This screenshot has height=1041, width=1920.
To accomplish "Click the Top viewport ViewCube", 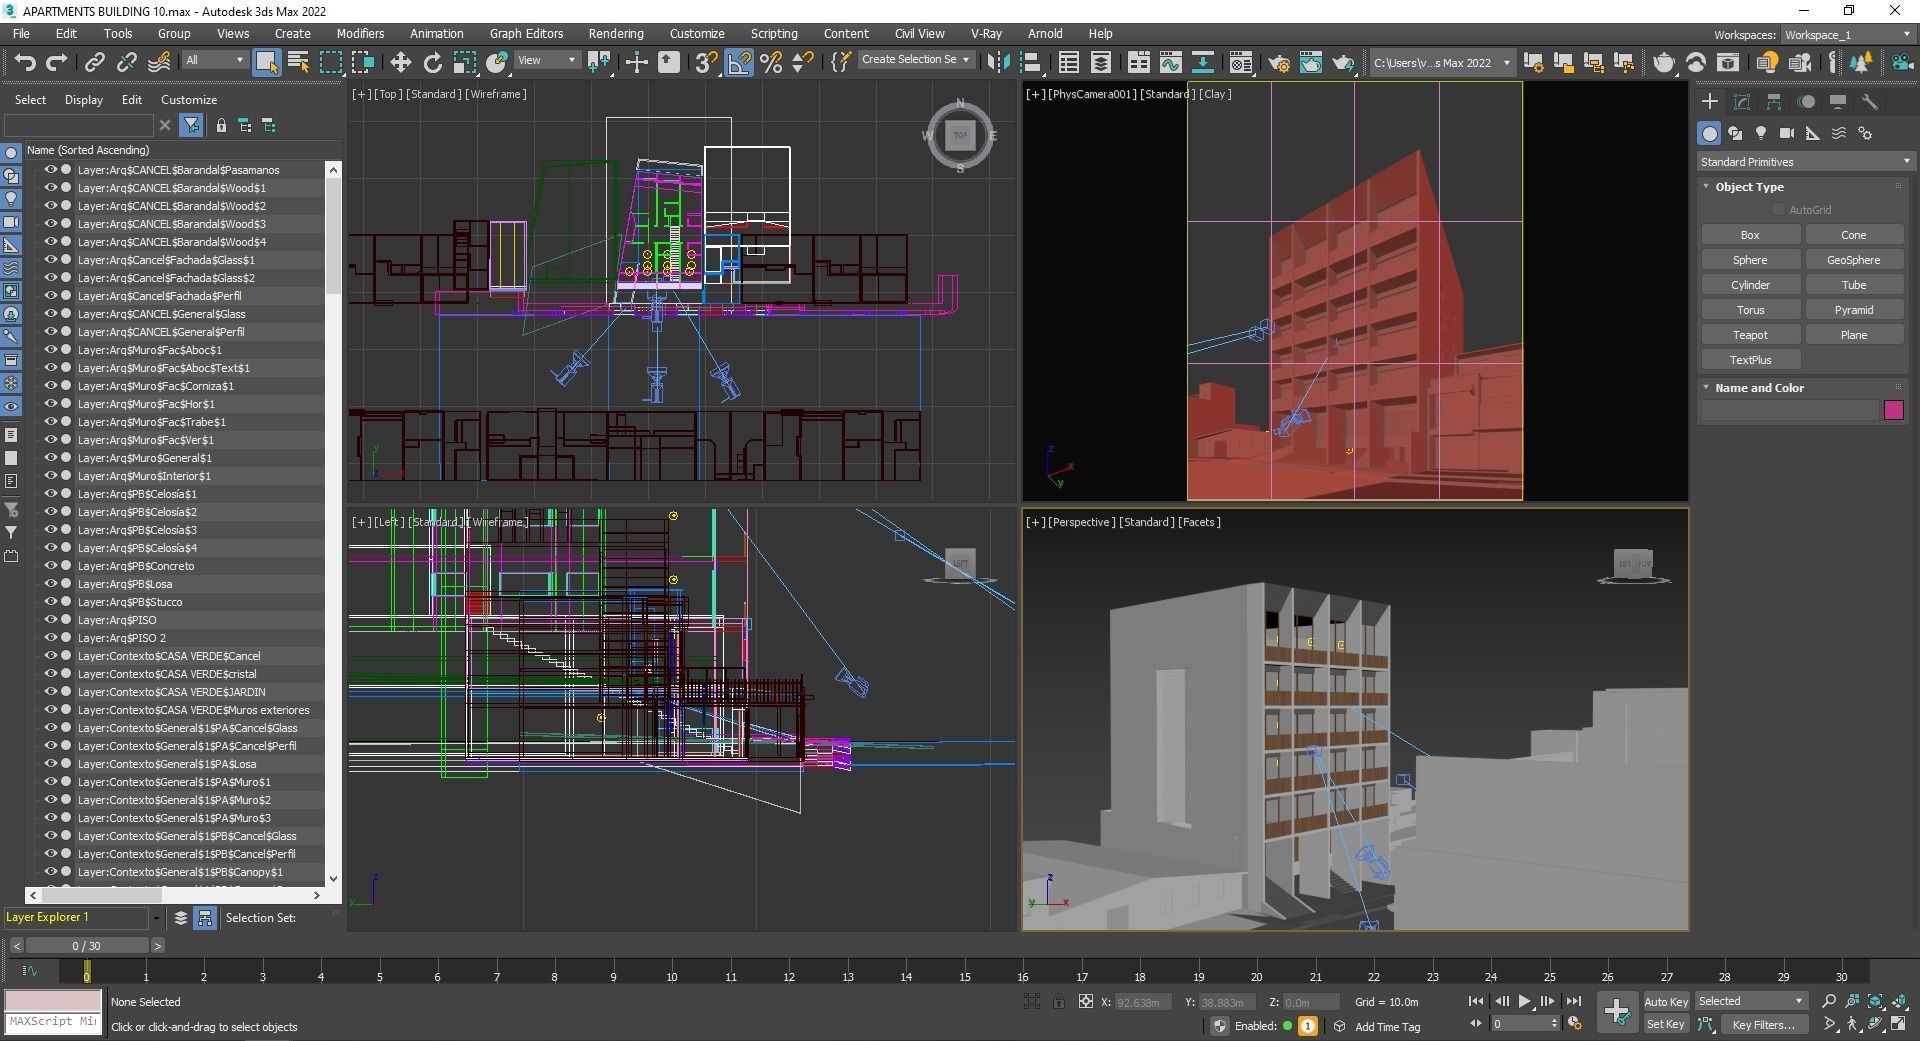I will click(960, 135).
